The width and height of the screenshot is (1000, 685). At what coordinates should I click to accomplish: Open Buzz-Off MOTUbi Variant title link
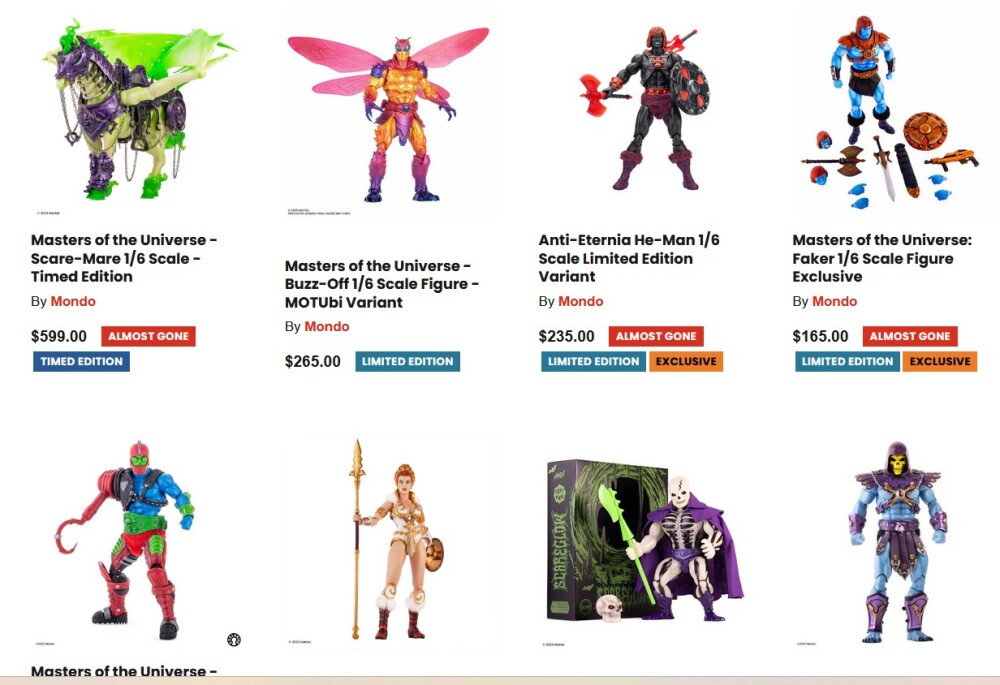(381, 284)
